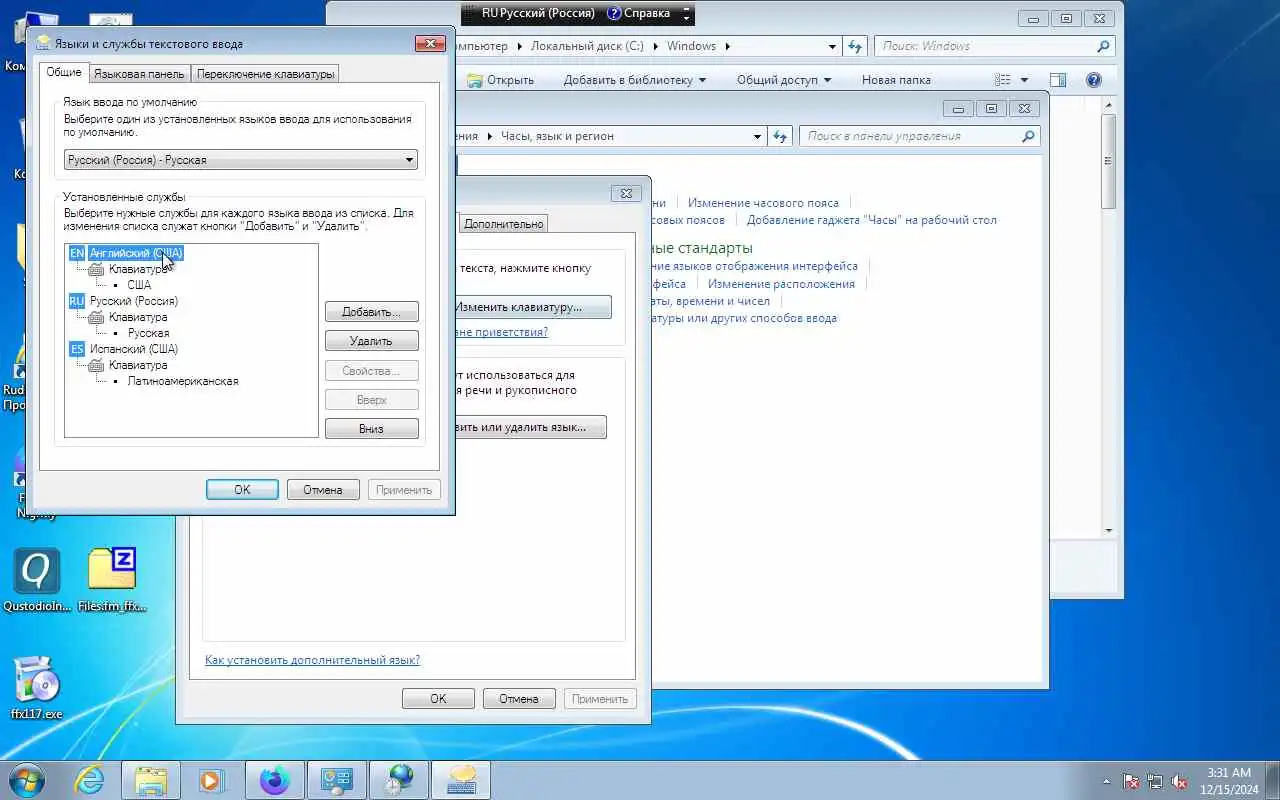Open the Windows Start menu
Viewport: 1280px width, 800px height.
pos(27,780)
